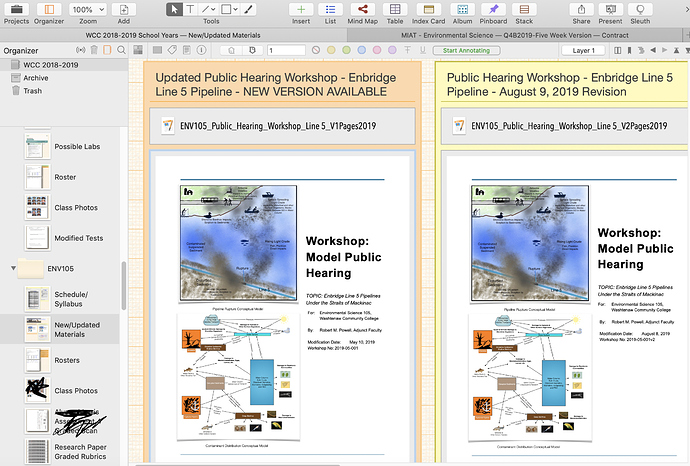This screenshot has height=466, width=690.
Task: Open the info inspector icon
Action: point(202,50)
